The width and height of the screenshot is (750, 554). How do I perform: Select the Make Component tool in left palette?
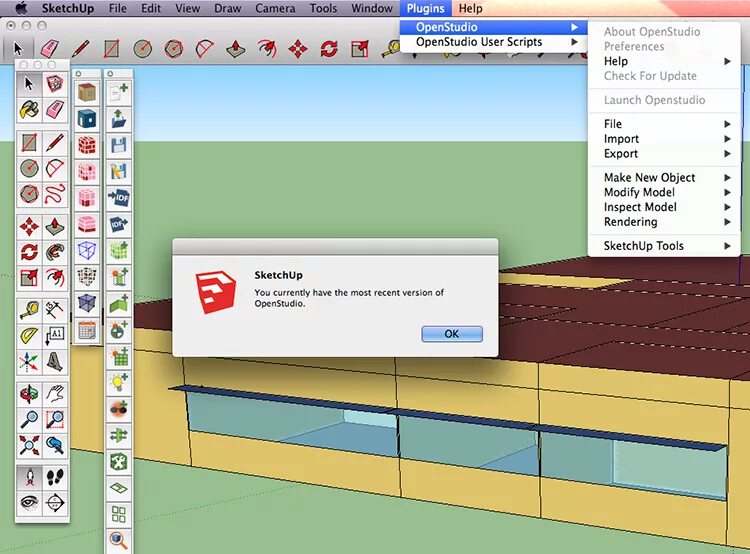[55, 84]
